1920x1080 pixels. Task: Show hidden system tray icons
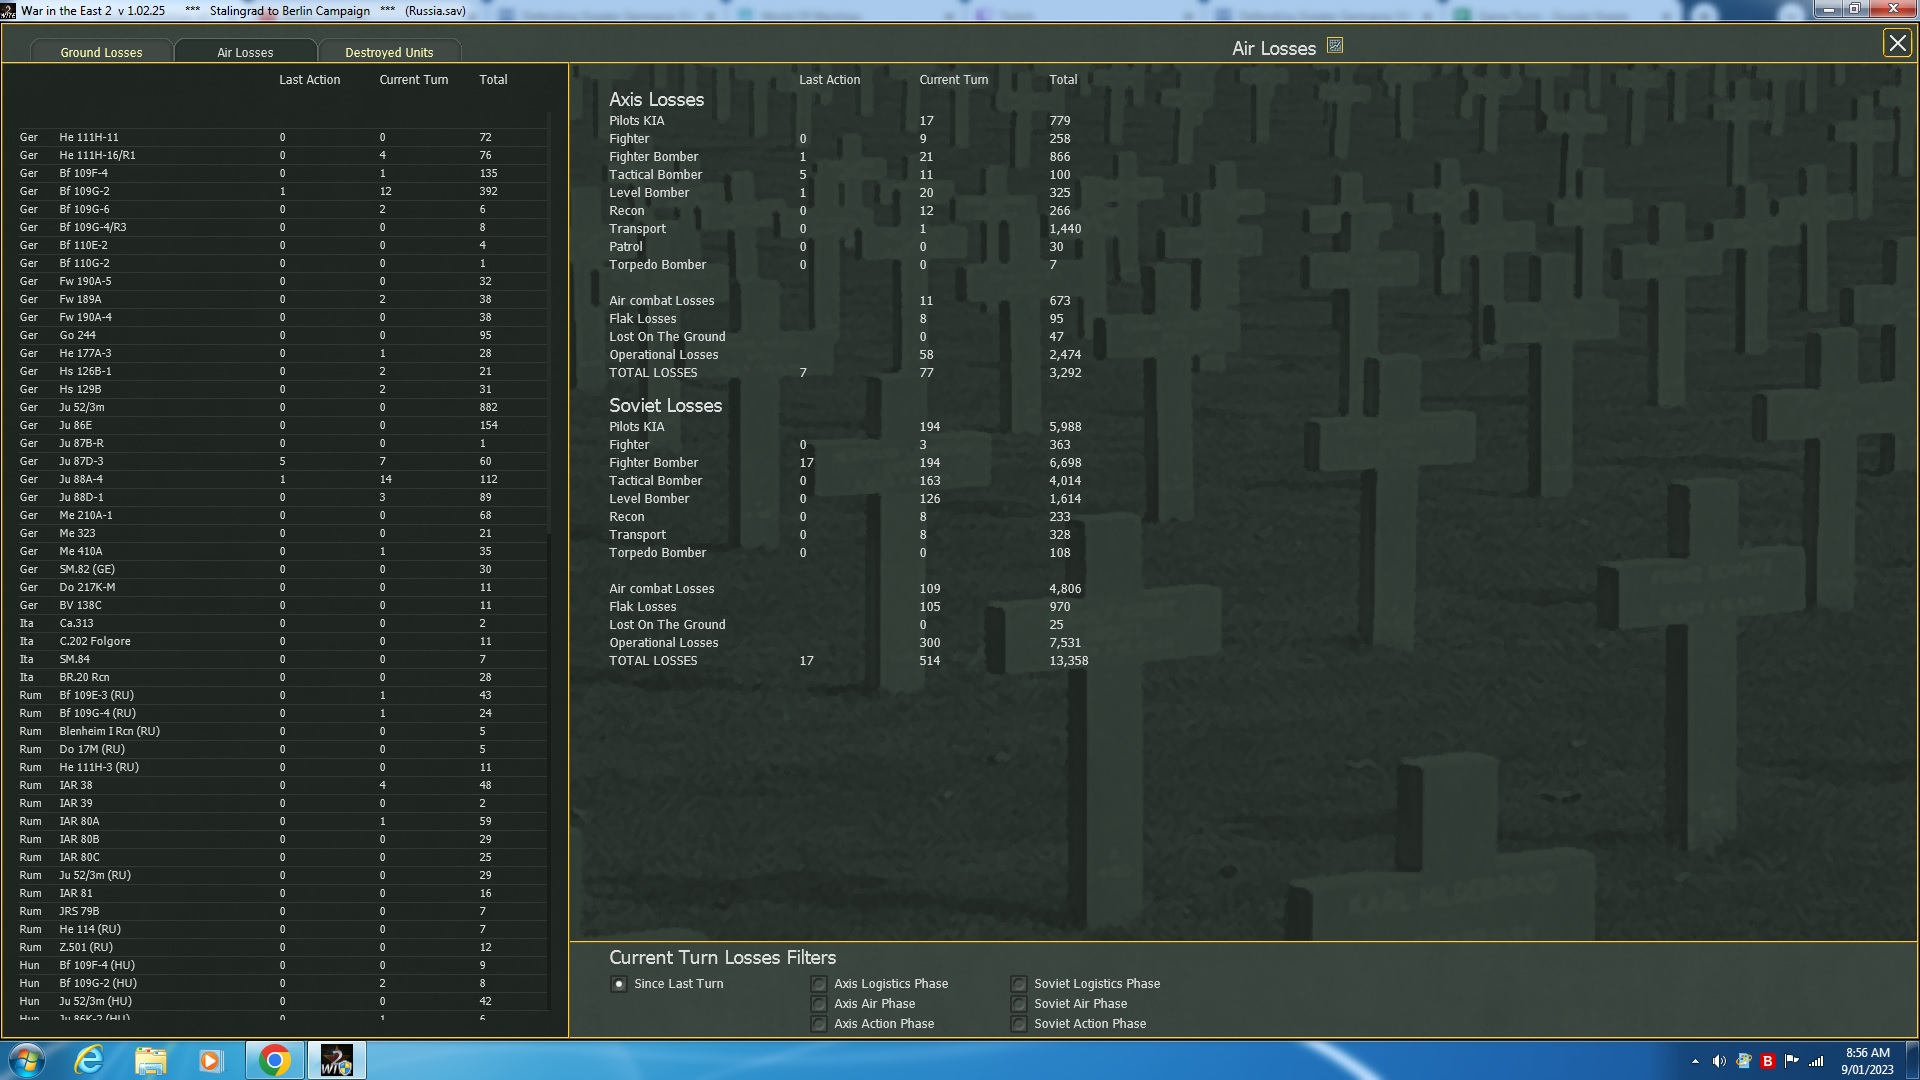tap(1695, 1061)
